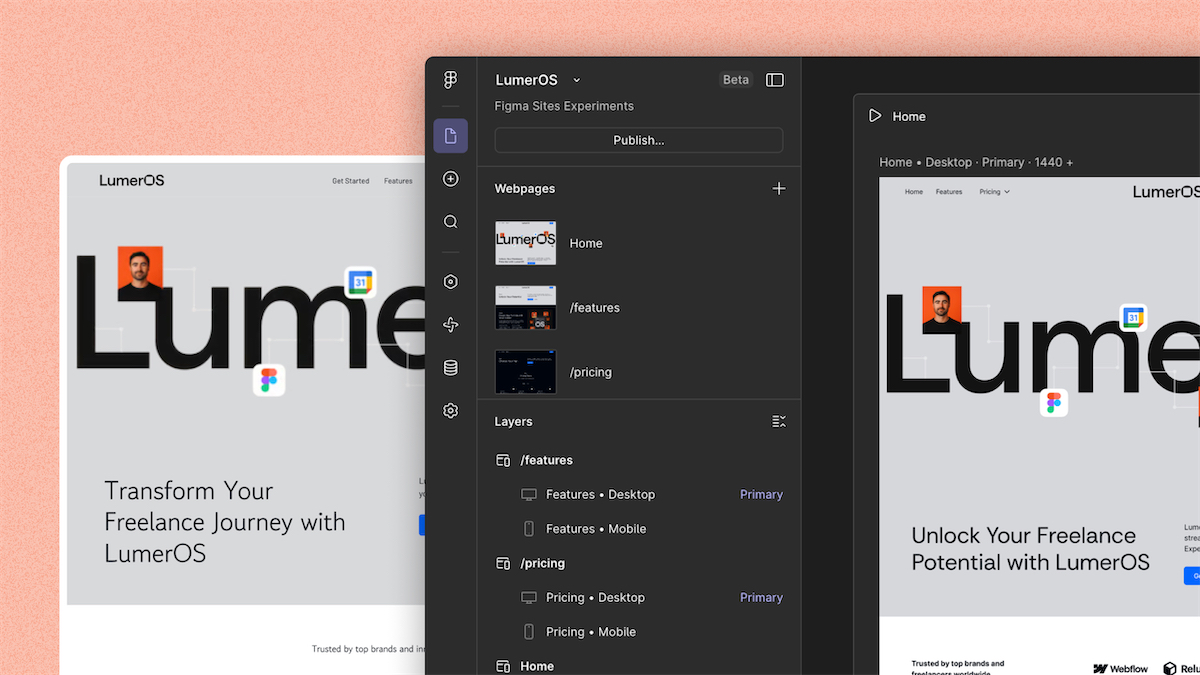1200x675 pixels.
Task: Select the Home webpage thumbnail
Action: (x=526, y=243)
